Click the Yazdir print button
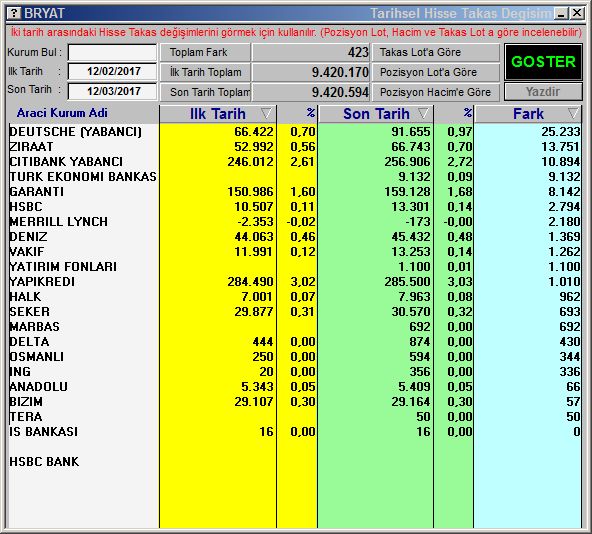Image resolution: width=592 pixels, height=534 pixels. click(543, 92)
